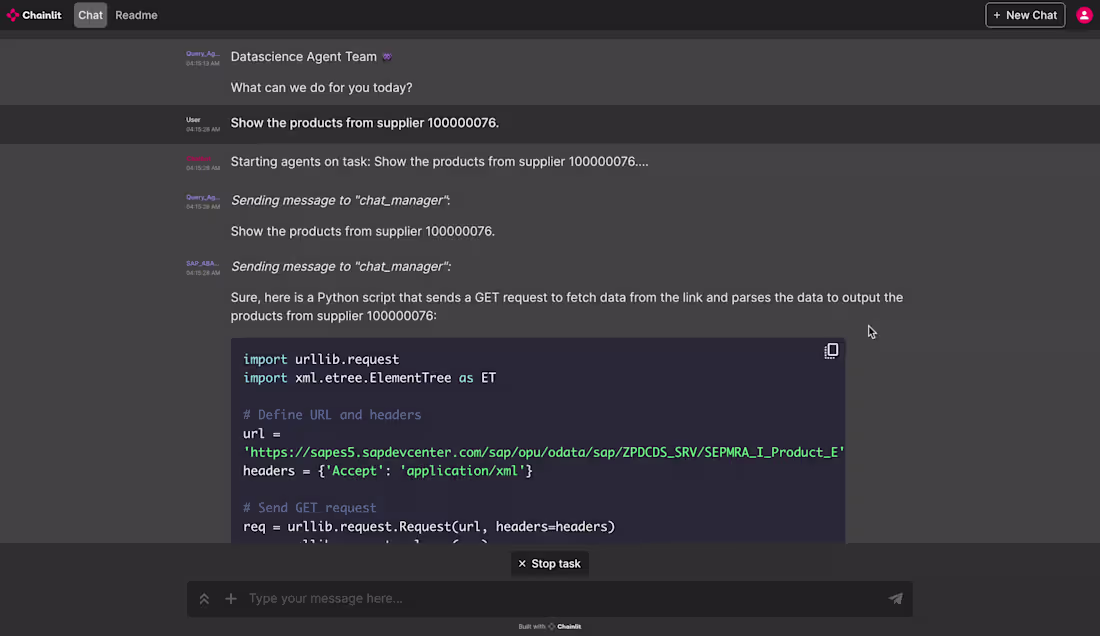Click the plus attachment icon in input bar
The width and height of the screenshot is (1100, 636).
(231, 599)
